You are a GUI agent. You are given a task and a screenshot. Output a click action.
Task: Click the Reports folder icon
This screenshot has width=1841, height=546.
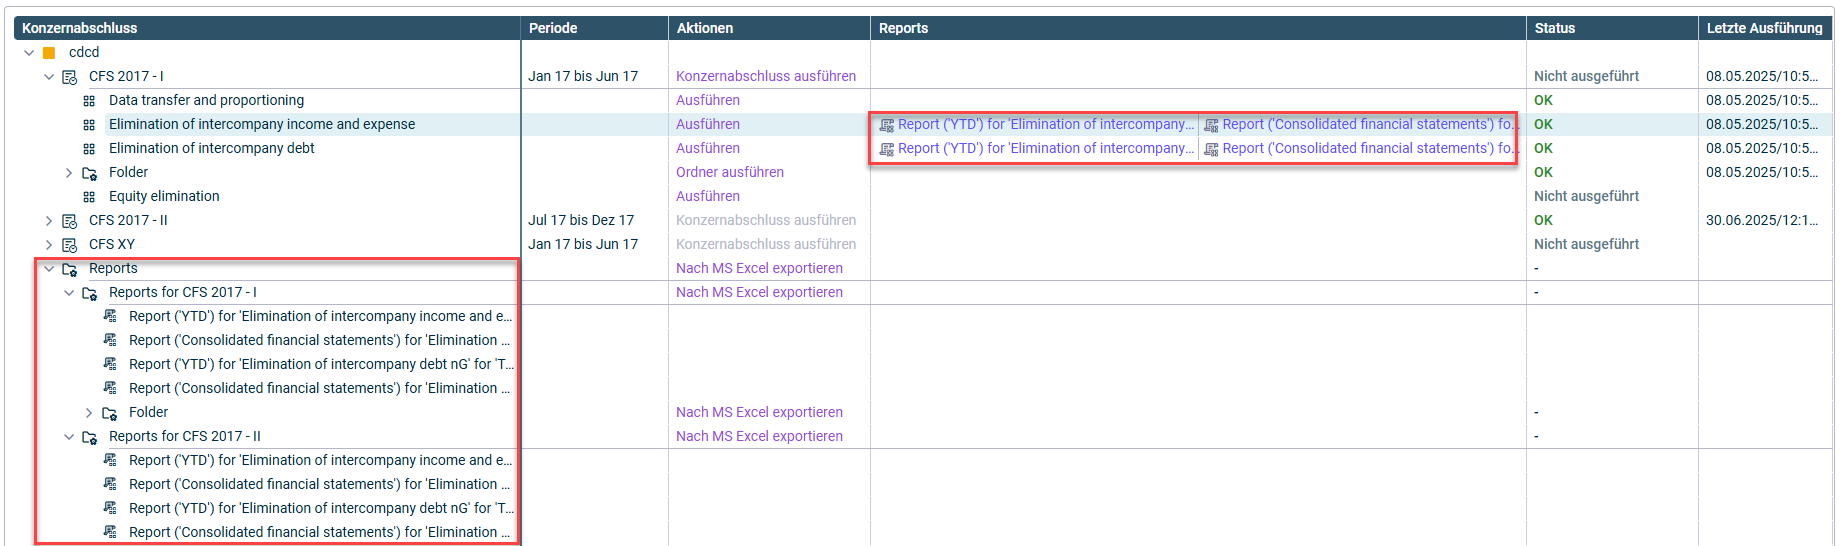pos(70,269)
